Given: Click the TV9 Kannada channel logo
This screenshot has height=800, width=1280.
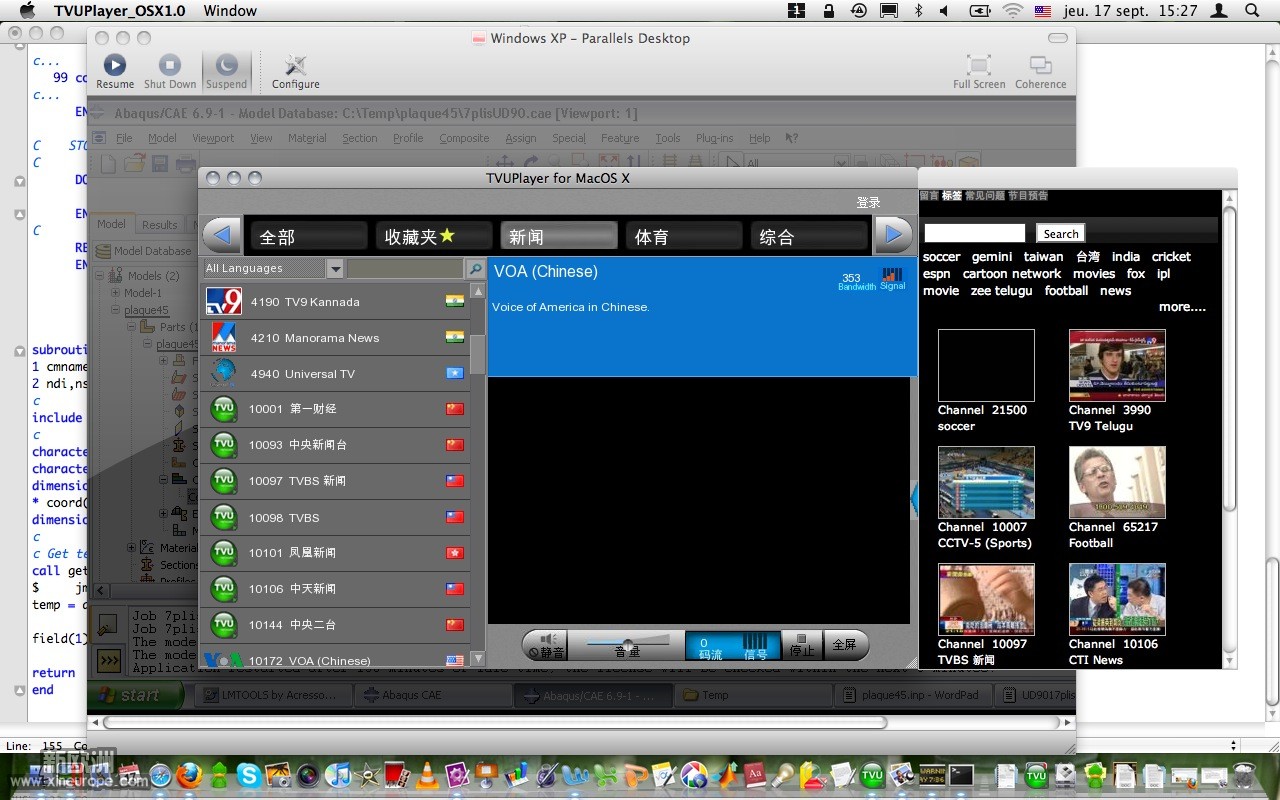Looking at the screenshot, I should tap(224, 301).
